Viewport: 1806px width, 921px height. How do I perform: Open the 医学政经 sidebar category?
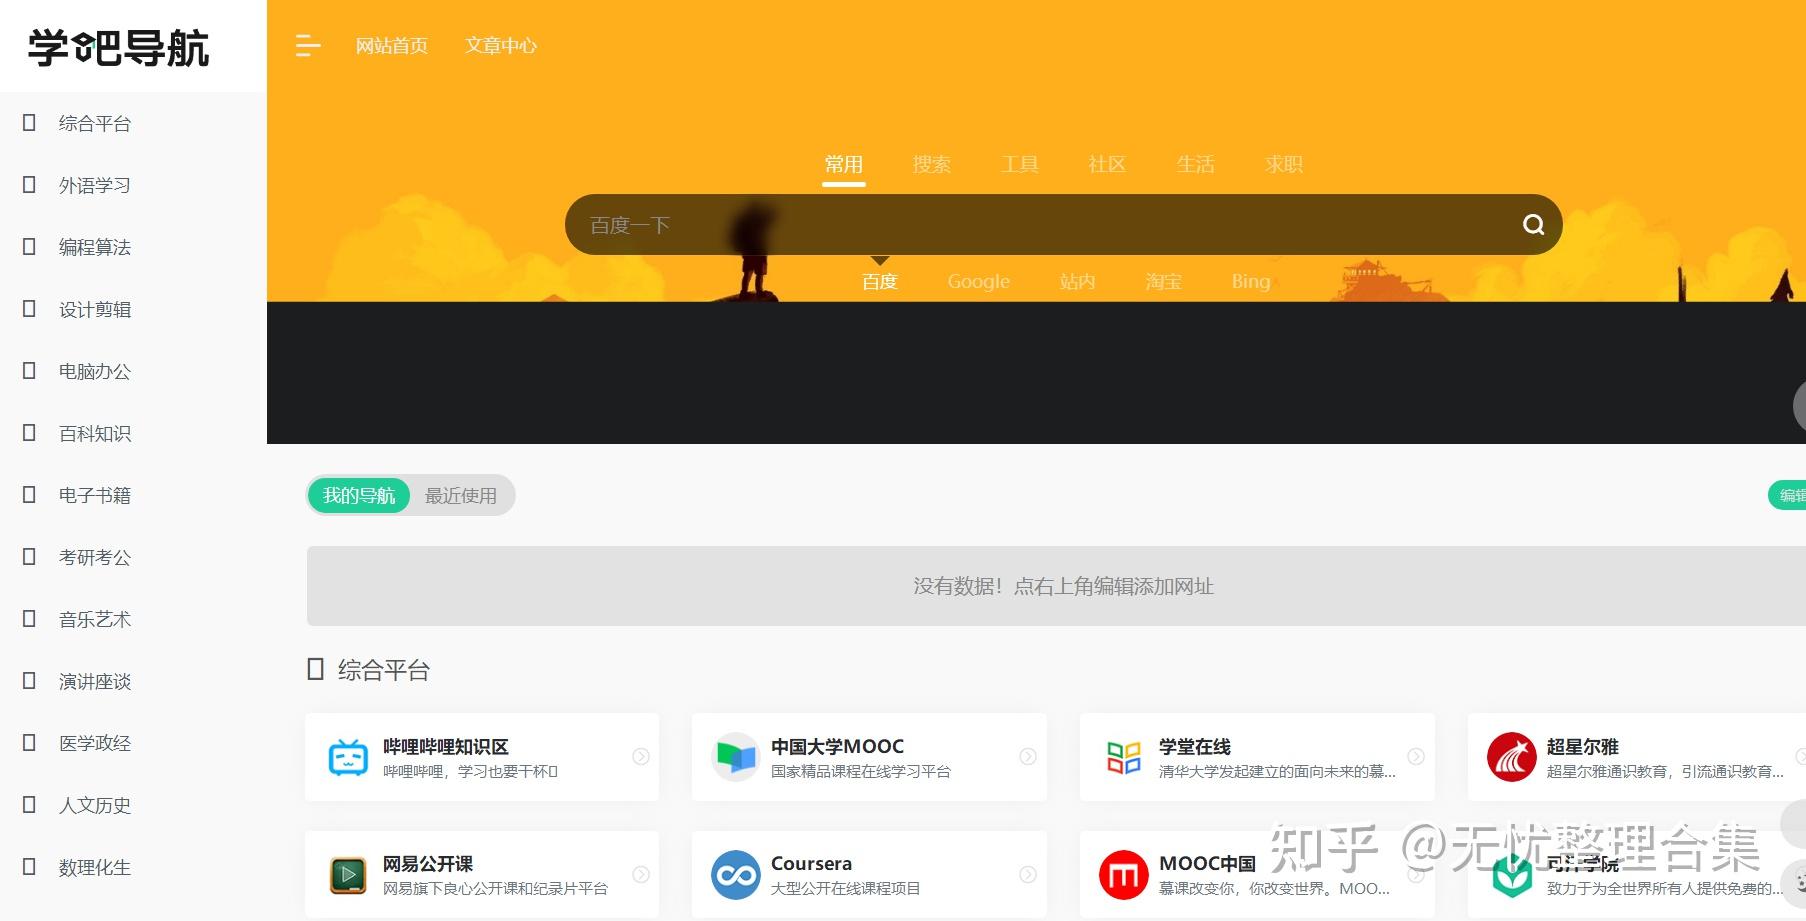tap(95, 743)
